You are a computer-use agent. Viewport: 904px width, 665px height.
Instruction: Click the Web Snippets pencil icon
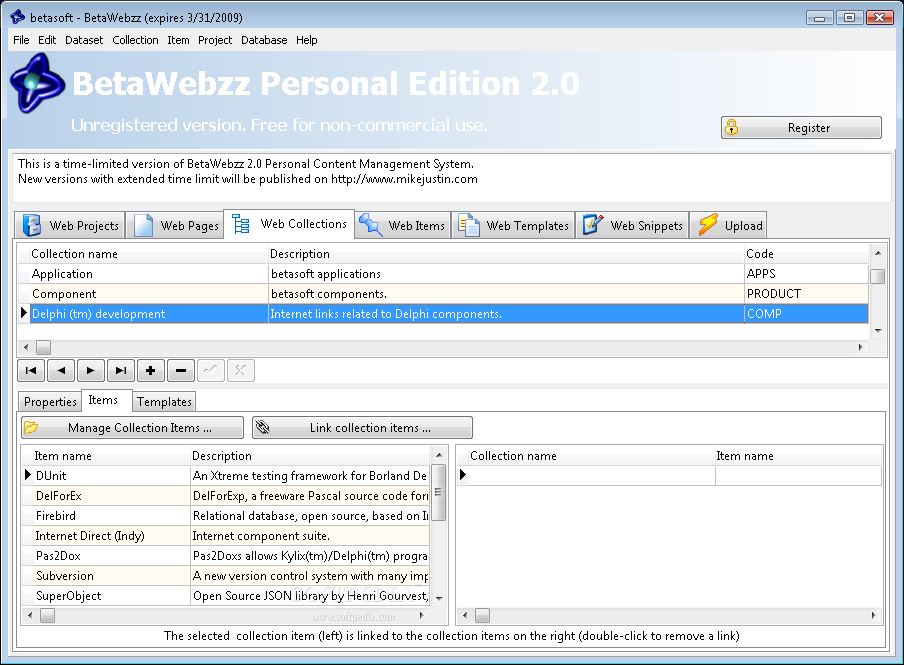click(x=593, y=224)
